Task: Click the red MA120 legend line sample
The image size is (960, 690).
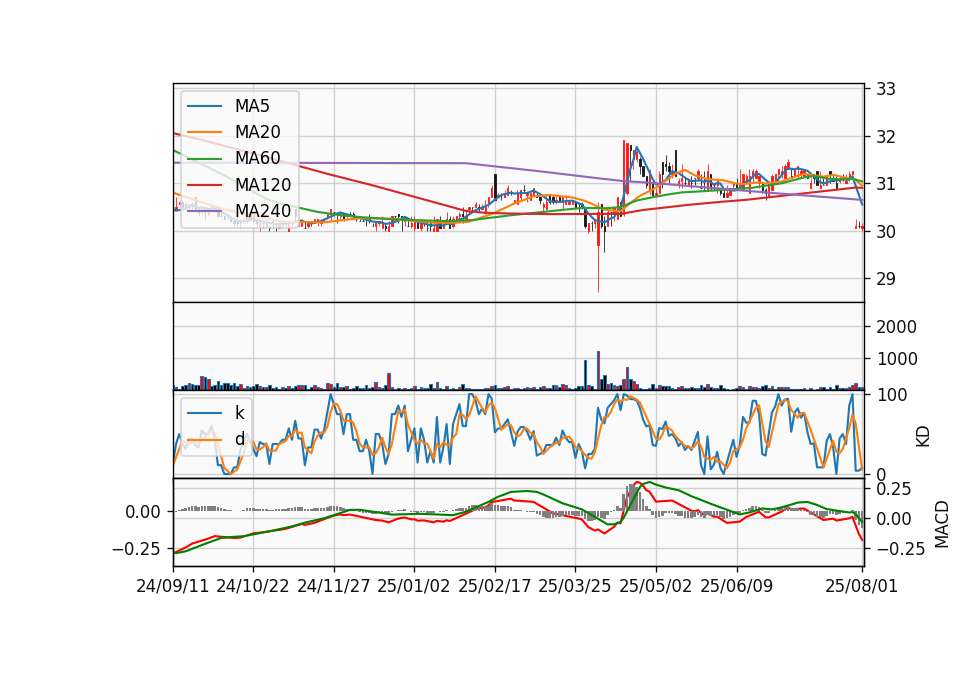Action: 204,185
